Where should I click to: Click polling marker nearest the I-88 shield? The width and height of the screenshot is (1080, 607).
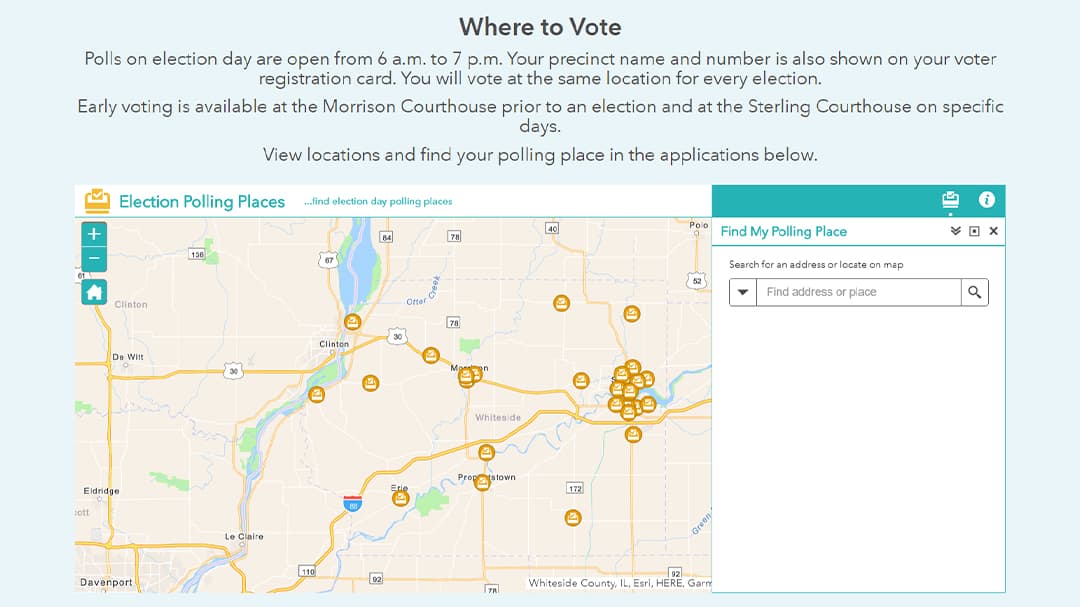point(401,497)
